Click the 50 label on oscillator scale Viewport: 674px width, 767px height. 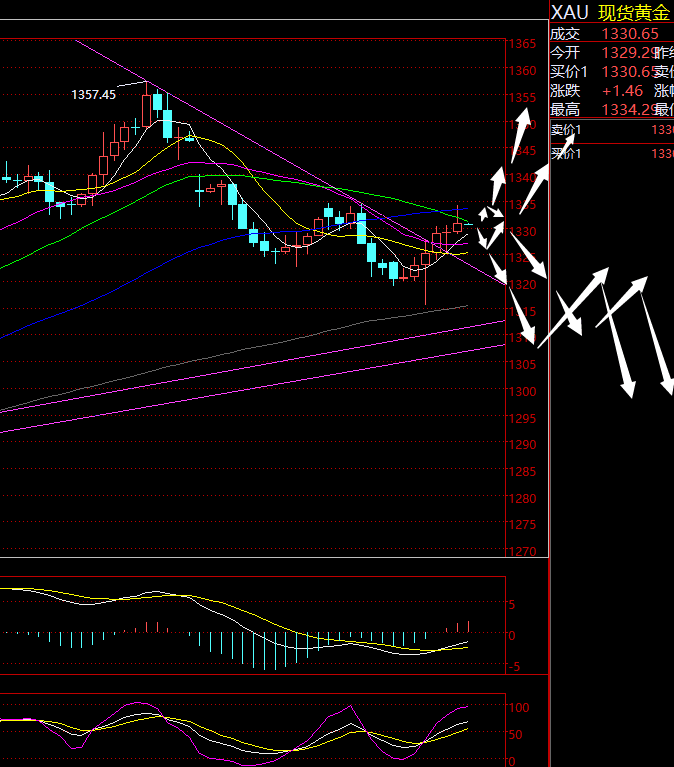(516, 735)
